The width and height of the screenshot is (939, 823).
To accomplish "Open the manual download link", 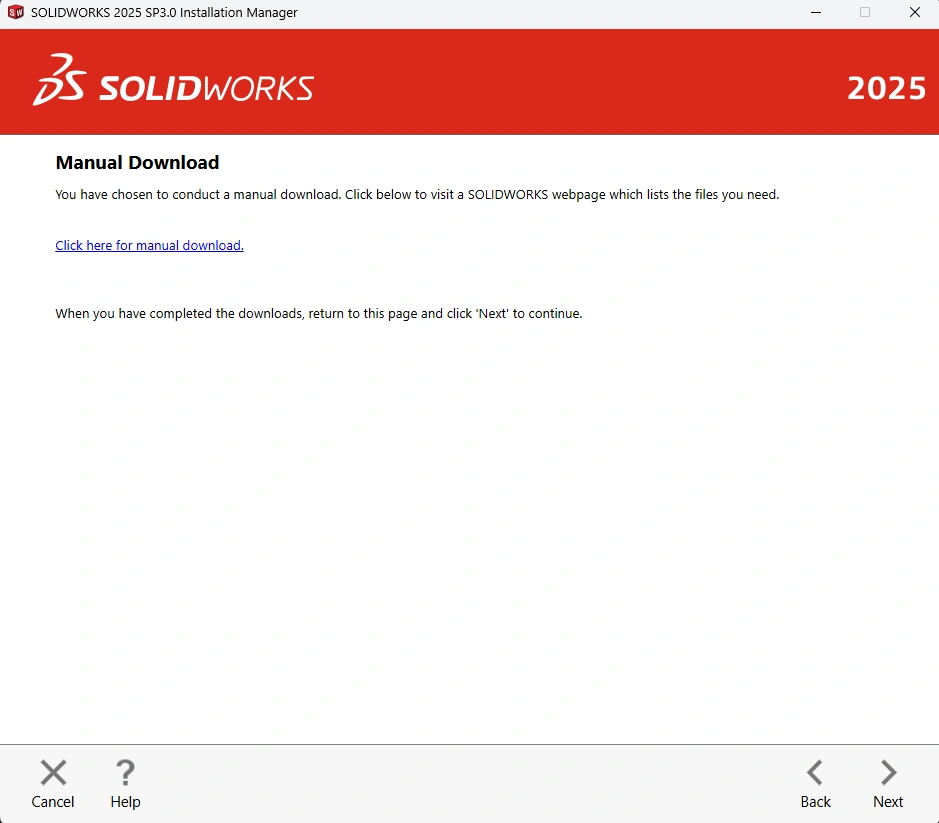I will point(149,246).
